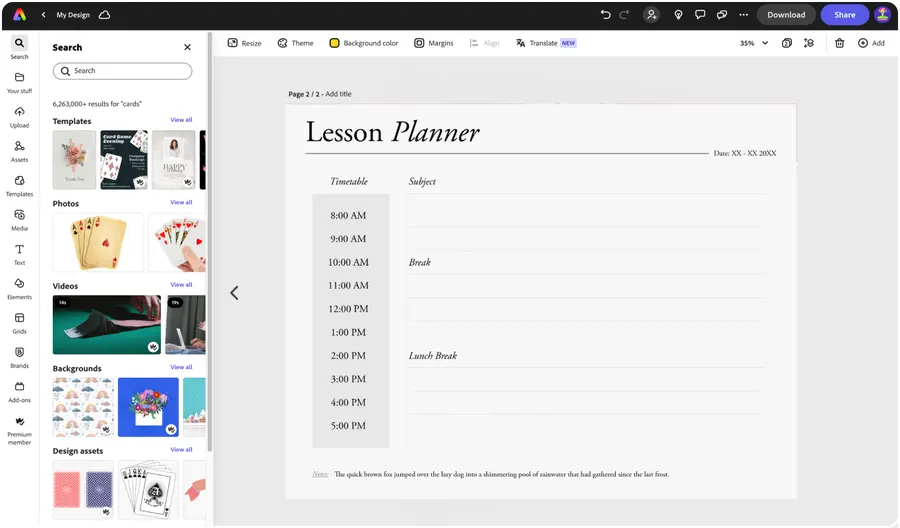Close the Search panel
Screen dimensions: 900x528
187,48
